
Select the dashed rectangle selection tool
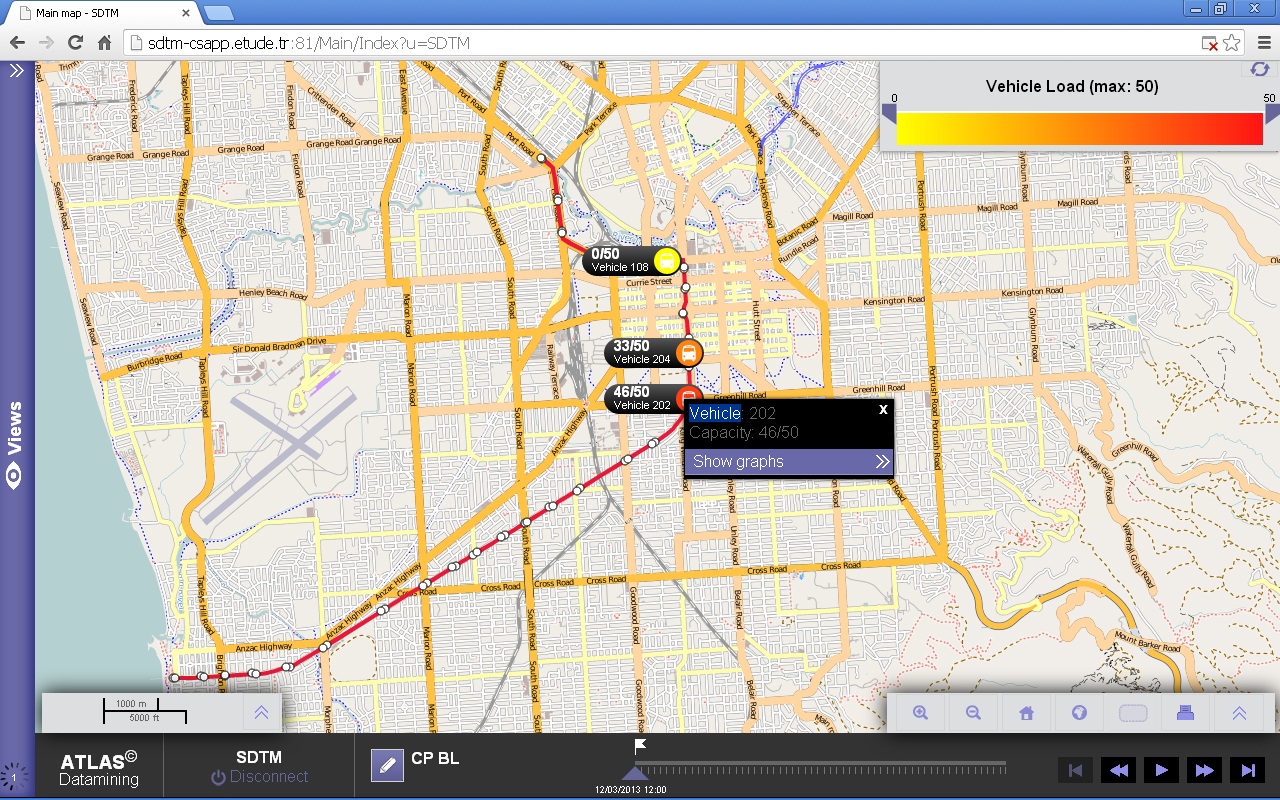1132,713
